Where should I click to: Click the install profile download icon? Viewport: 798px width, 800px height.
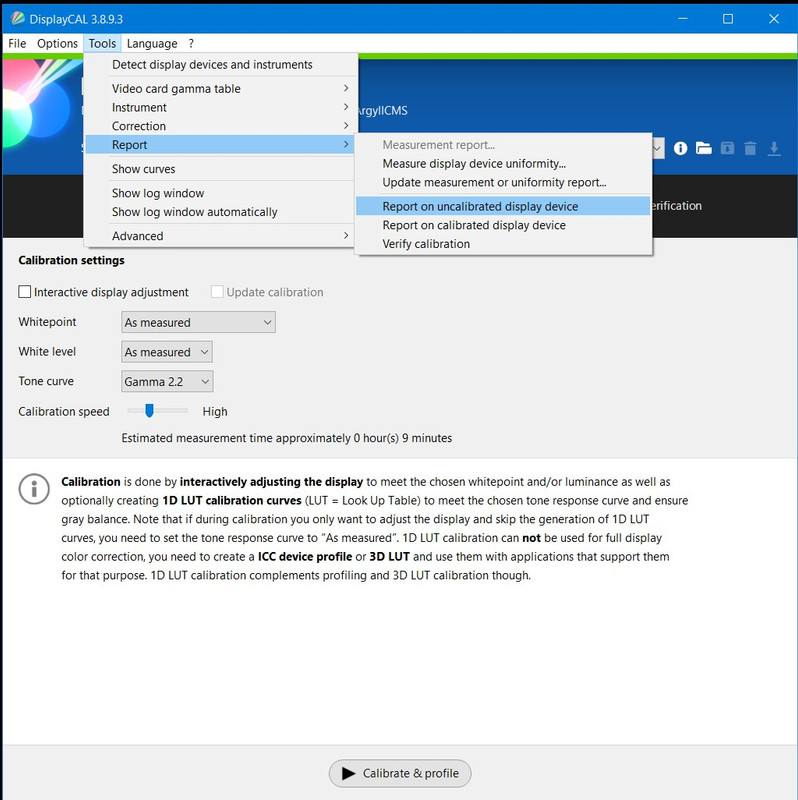click(774, 148)
